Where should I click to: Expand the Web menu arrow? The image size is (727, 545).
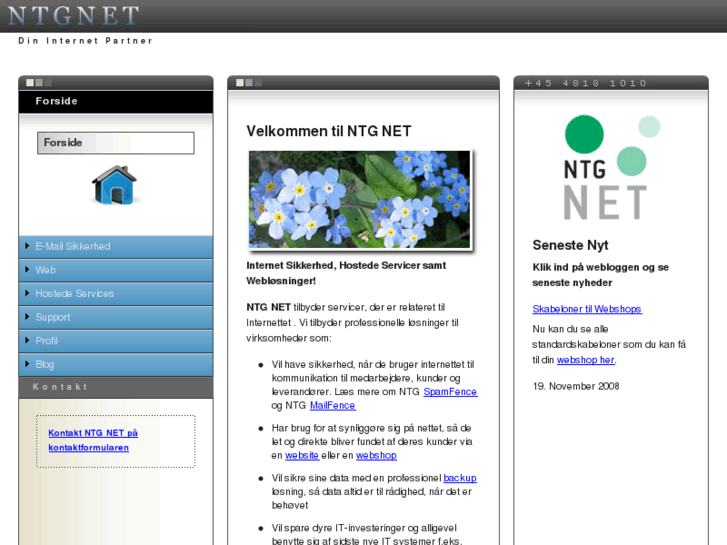pos(27,269)
